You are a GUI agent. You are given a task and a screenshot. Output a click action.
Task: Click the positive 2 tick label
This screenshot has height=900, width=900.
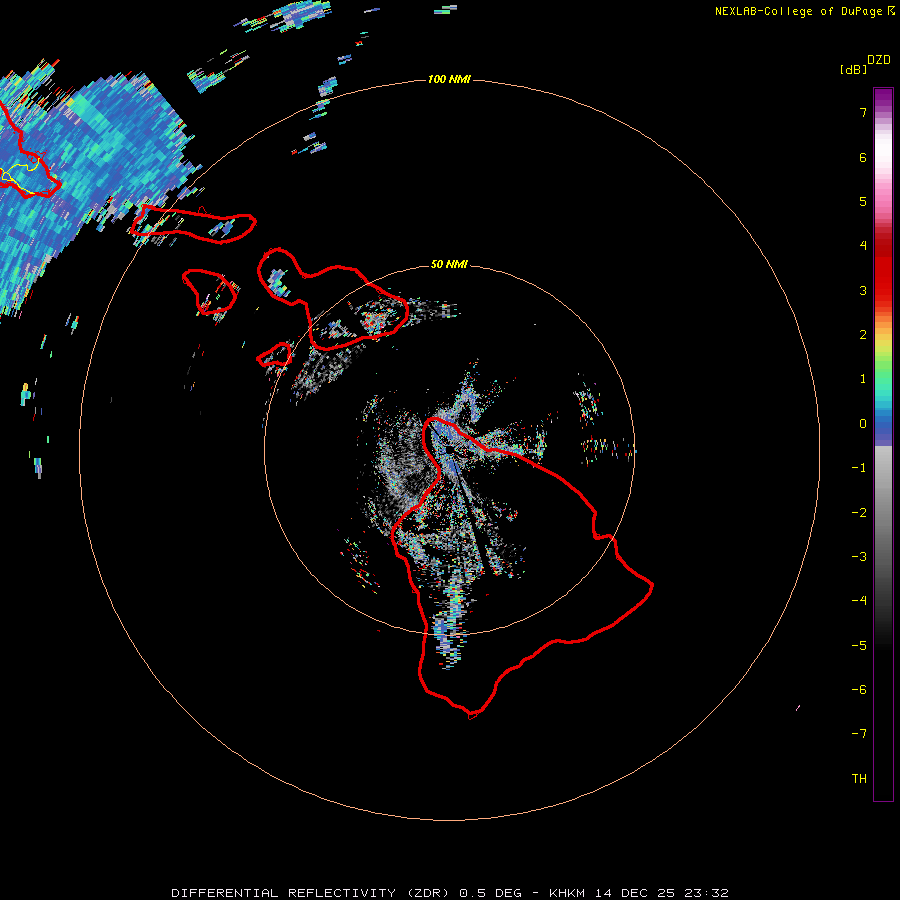tap(863, 335)
